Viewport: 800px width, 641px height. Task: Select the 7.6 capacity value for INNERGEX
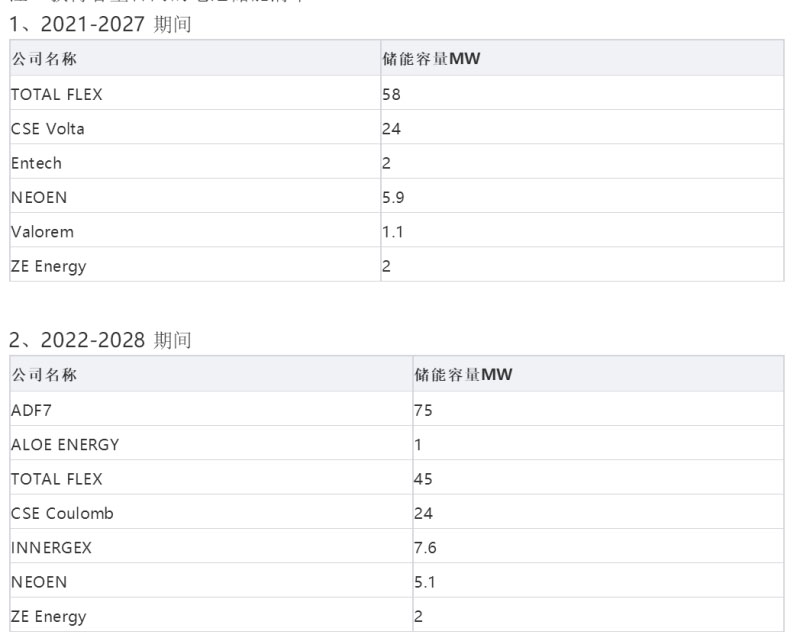tap(425, 548)
